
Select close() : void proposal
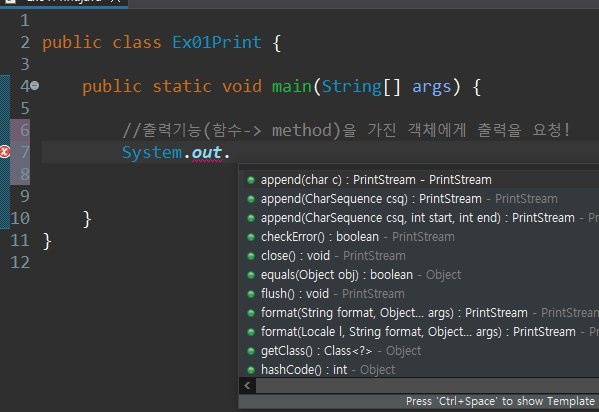click(421, 256)
